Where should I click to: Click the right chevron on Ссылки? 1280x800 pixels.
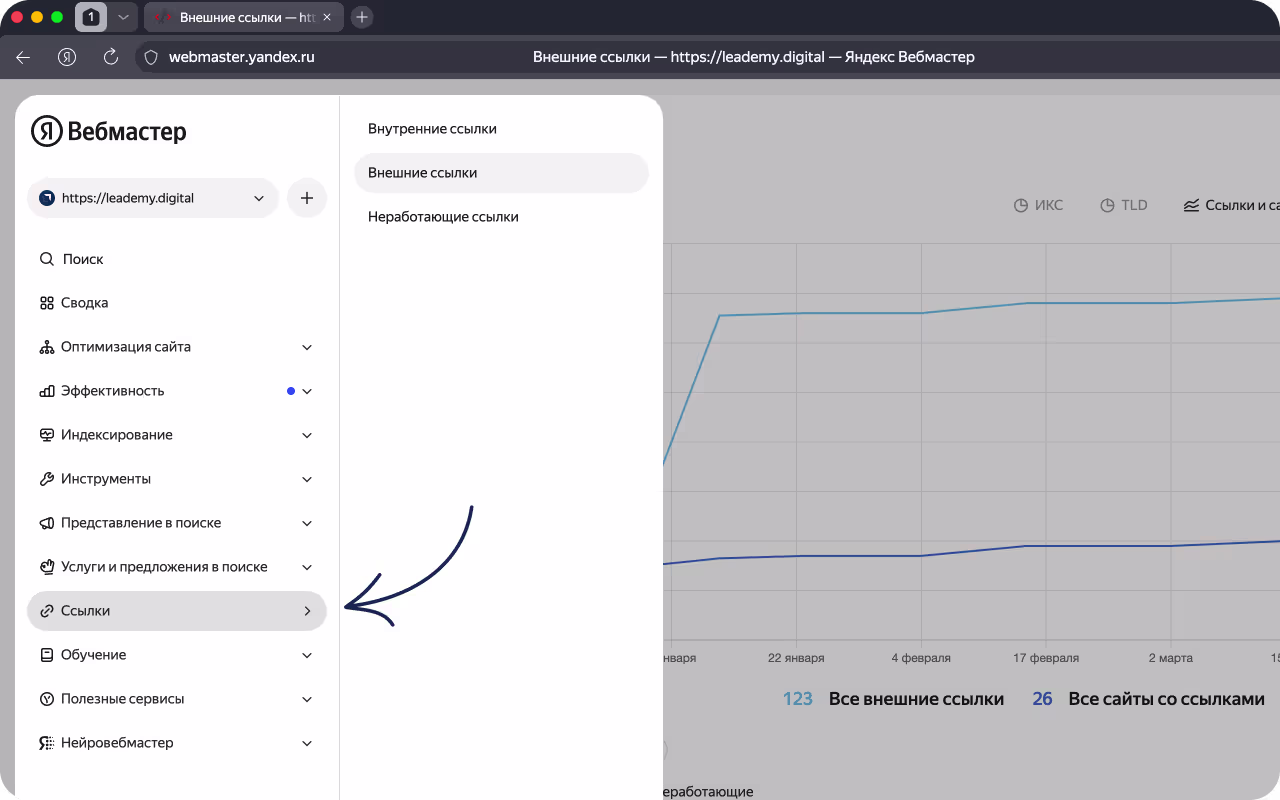(x=307, y=611)
